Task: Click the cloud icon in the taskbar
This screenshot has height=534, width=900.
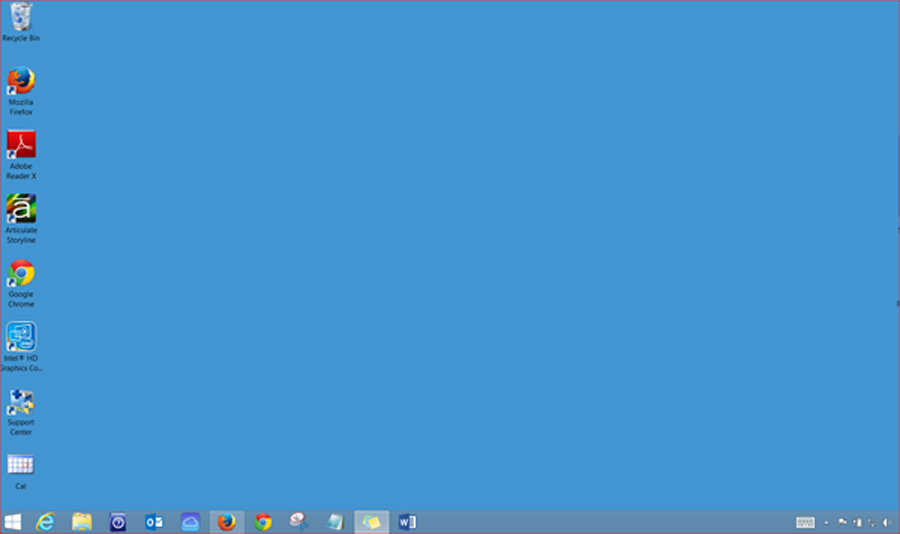Action: click(190, 522)
